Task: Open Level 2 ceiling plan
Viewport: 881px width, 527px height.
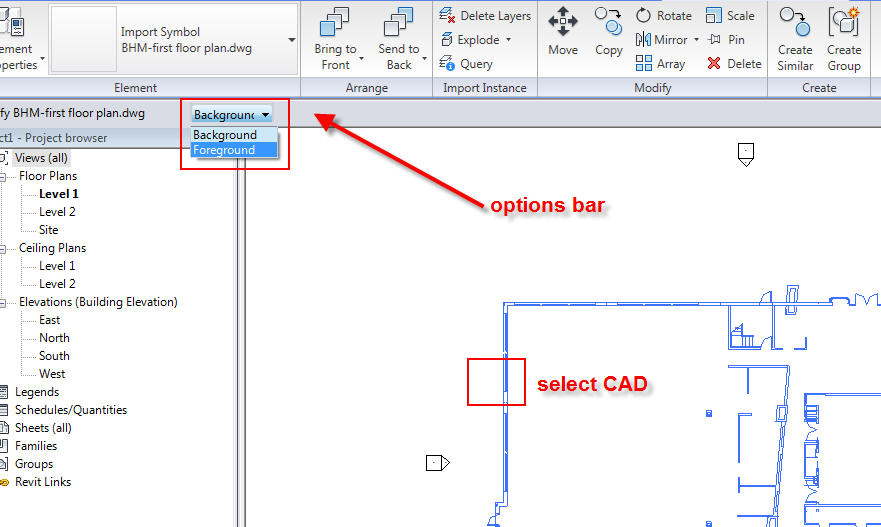Action: click(57, 284)
